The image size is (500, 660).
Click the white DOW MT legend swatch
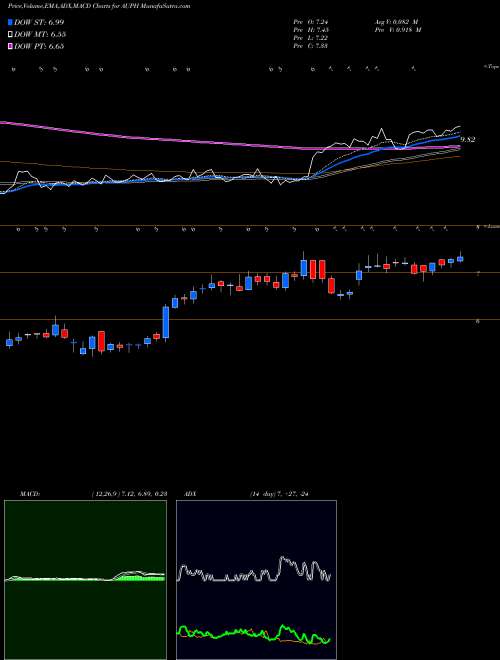11,35
